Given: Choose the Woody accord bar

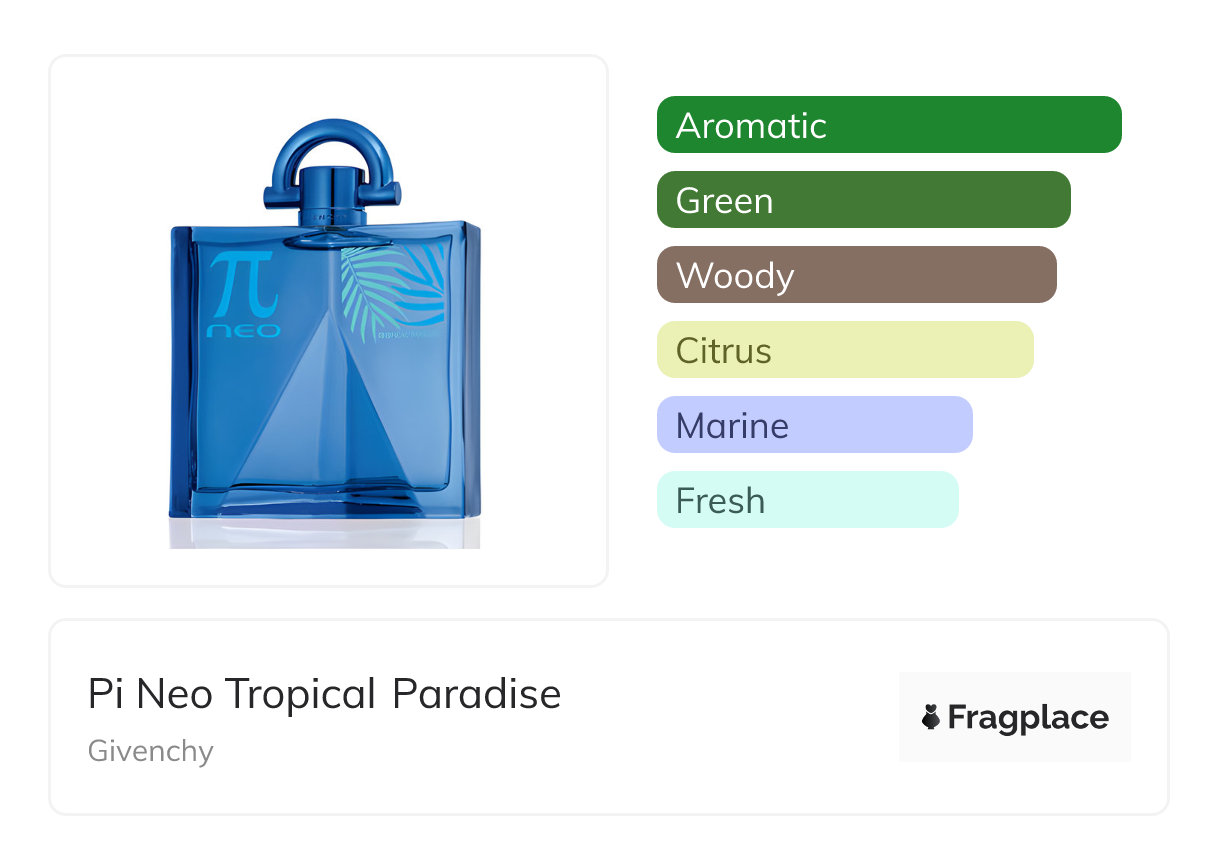Looking at the screenshot, I should coord(856,275).
